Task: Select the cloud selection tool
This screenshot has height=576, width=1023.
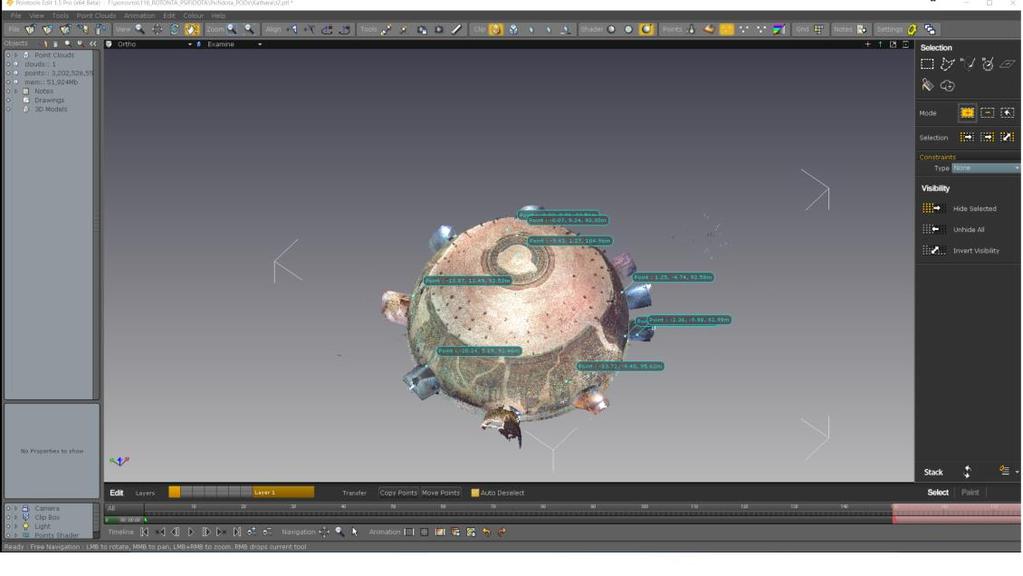Action: click(x=947, y=85)
